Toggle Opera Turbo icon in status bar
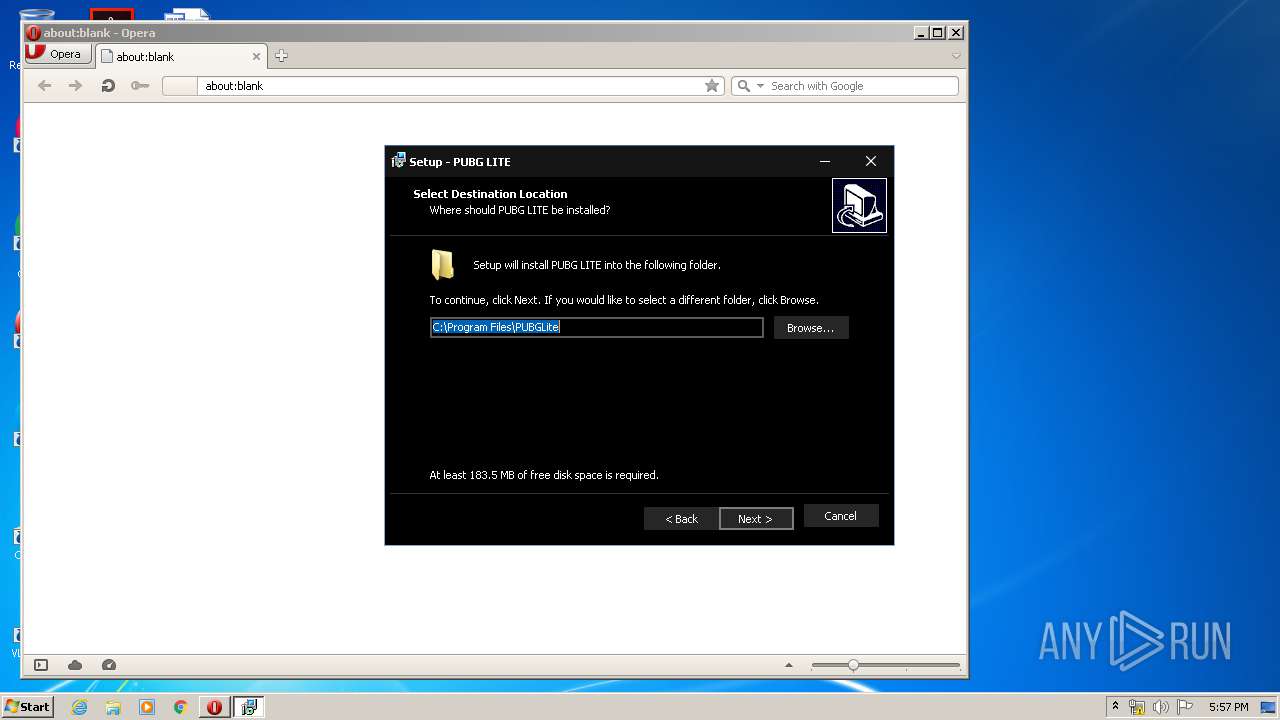Image resolution: width=1280 pixels, height=720 pixels. (109, 665)
